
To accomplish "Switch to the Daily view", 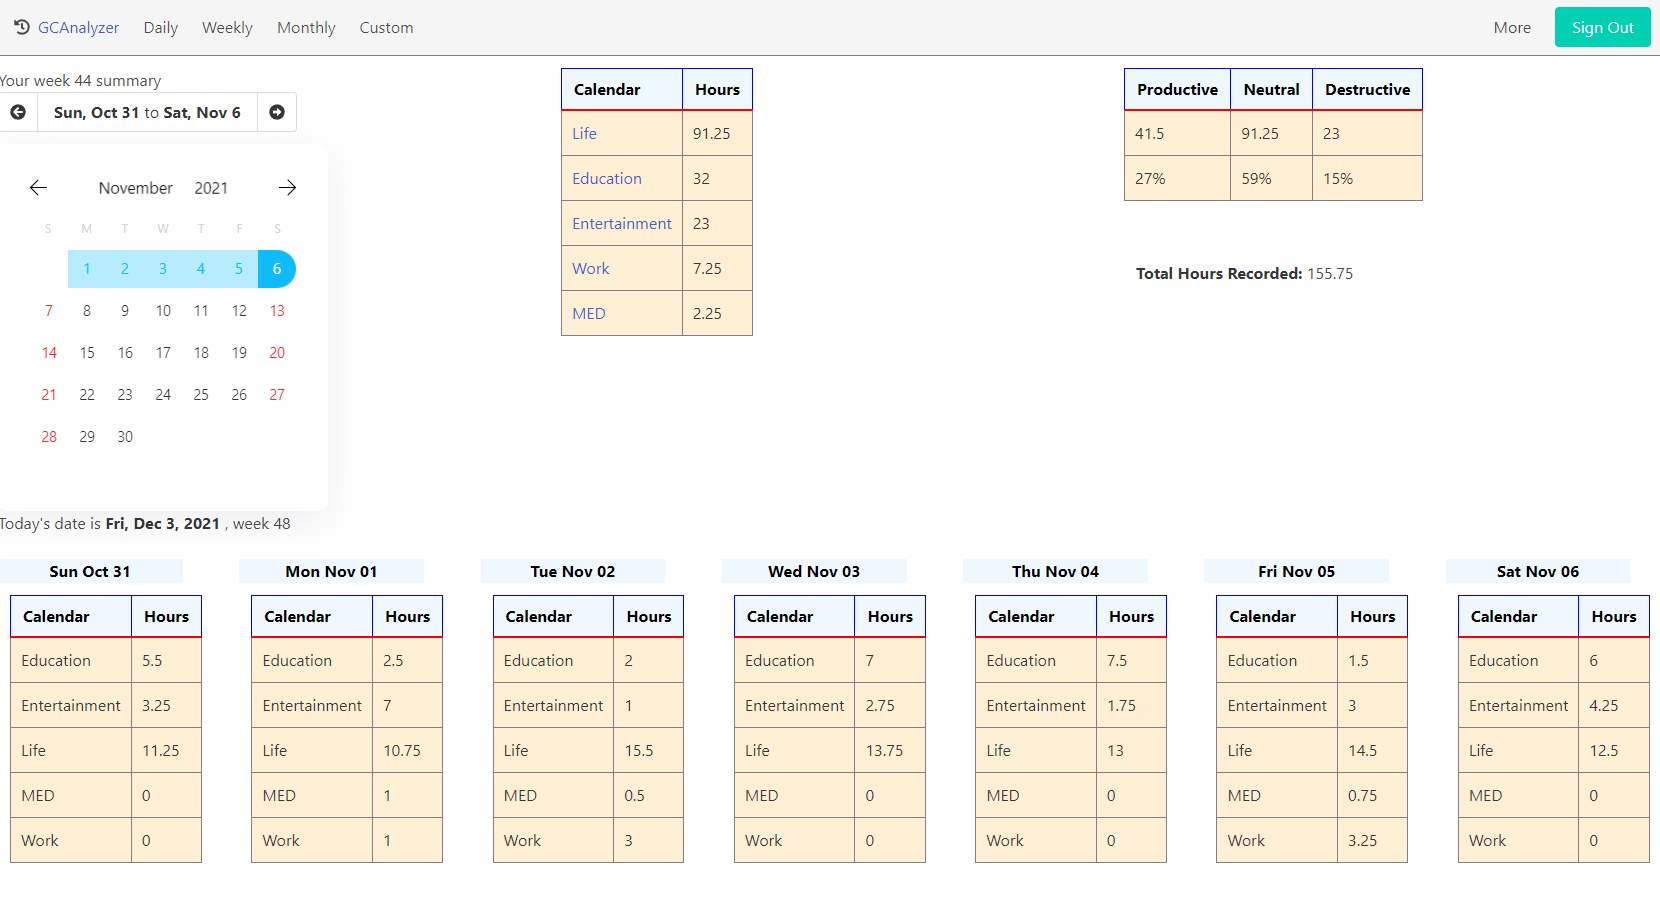I will [x=160, y=27].
